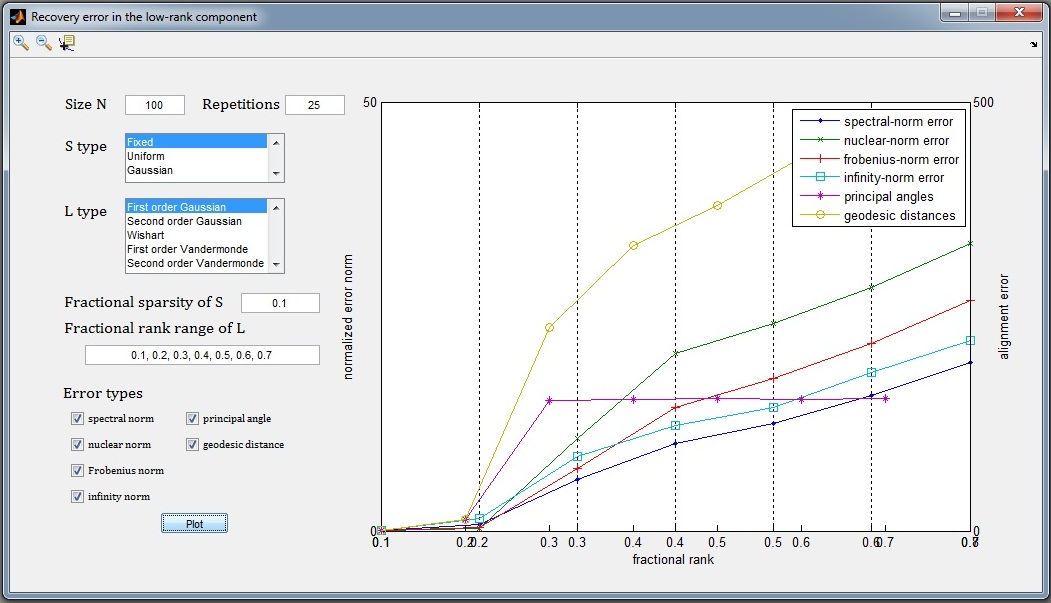Select the Zoom In tool
Screen dimensions: 1051x603
coord(20,43)
